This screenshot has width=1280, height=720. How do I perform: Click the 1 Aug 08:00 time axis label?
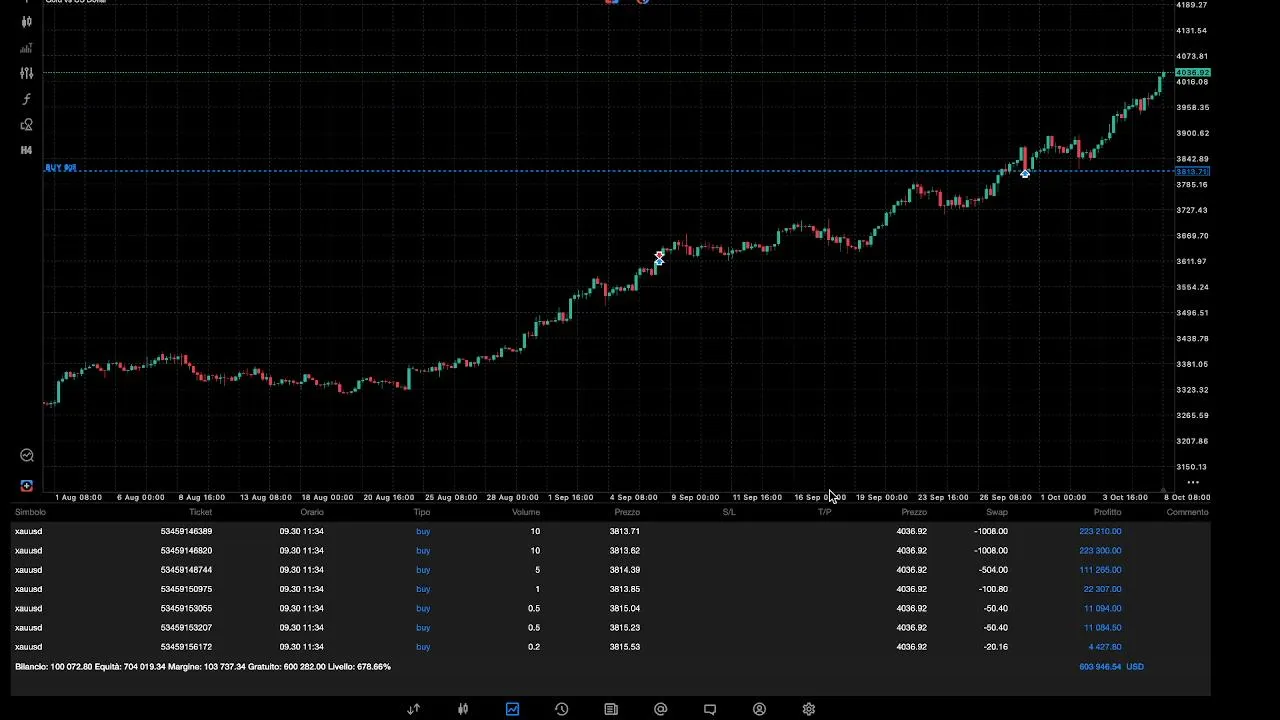tap(78, 497)
